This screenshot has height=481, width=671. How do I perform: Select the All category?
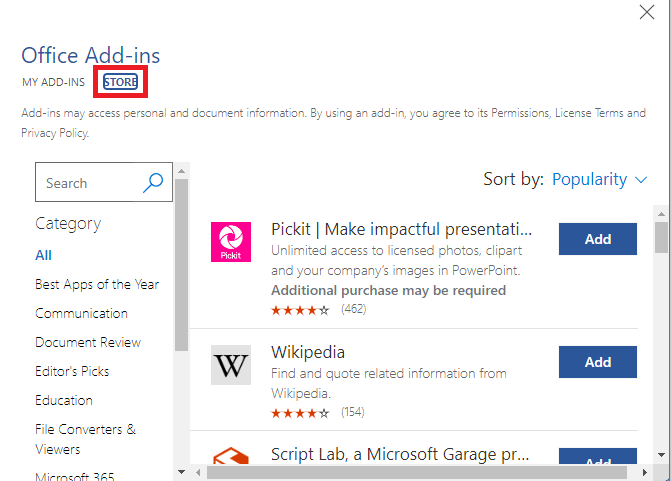[43, 255]
